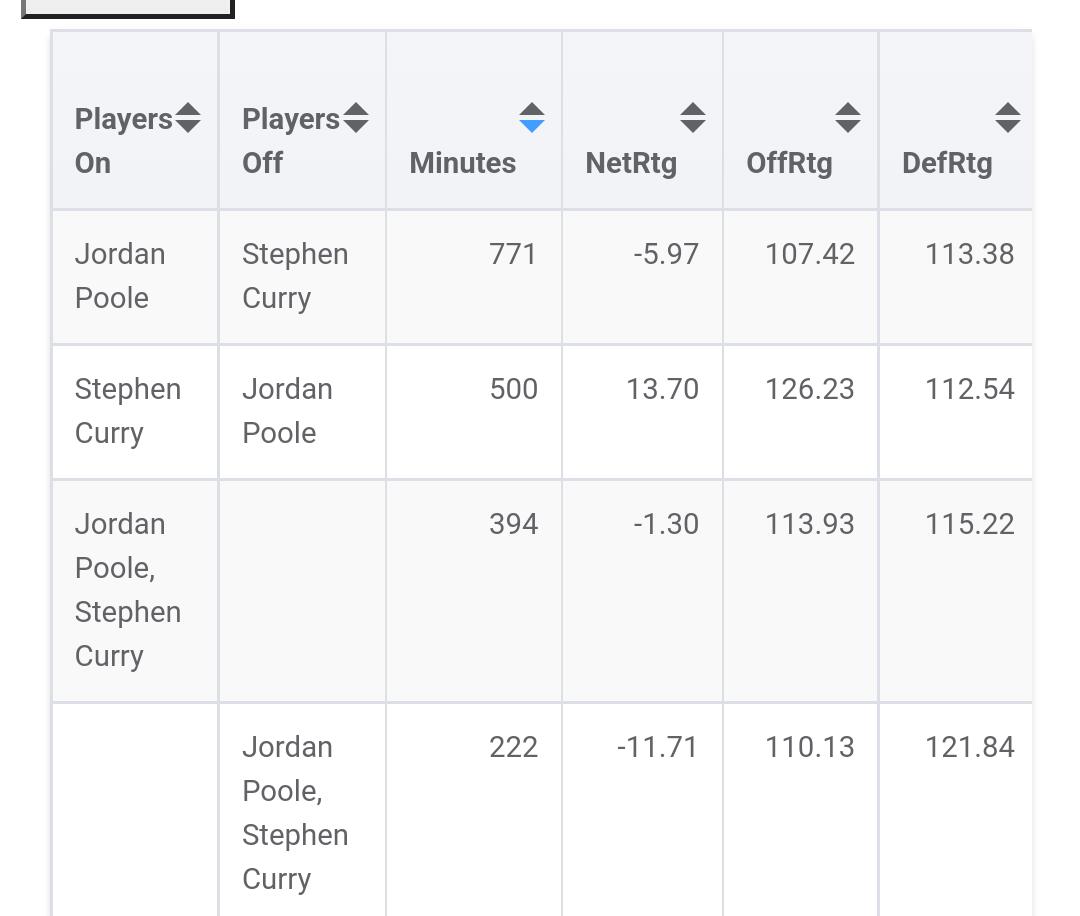
Task: Sort table by NetRtg arrows
Action: coord(692,118)
